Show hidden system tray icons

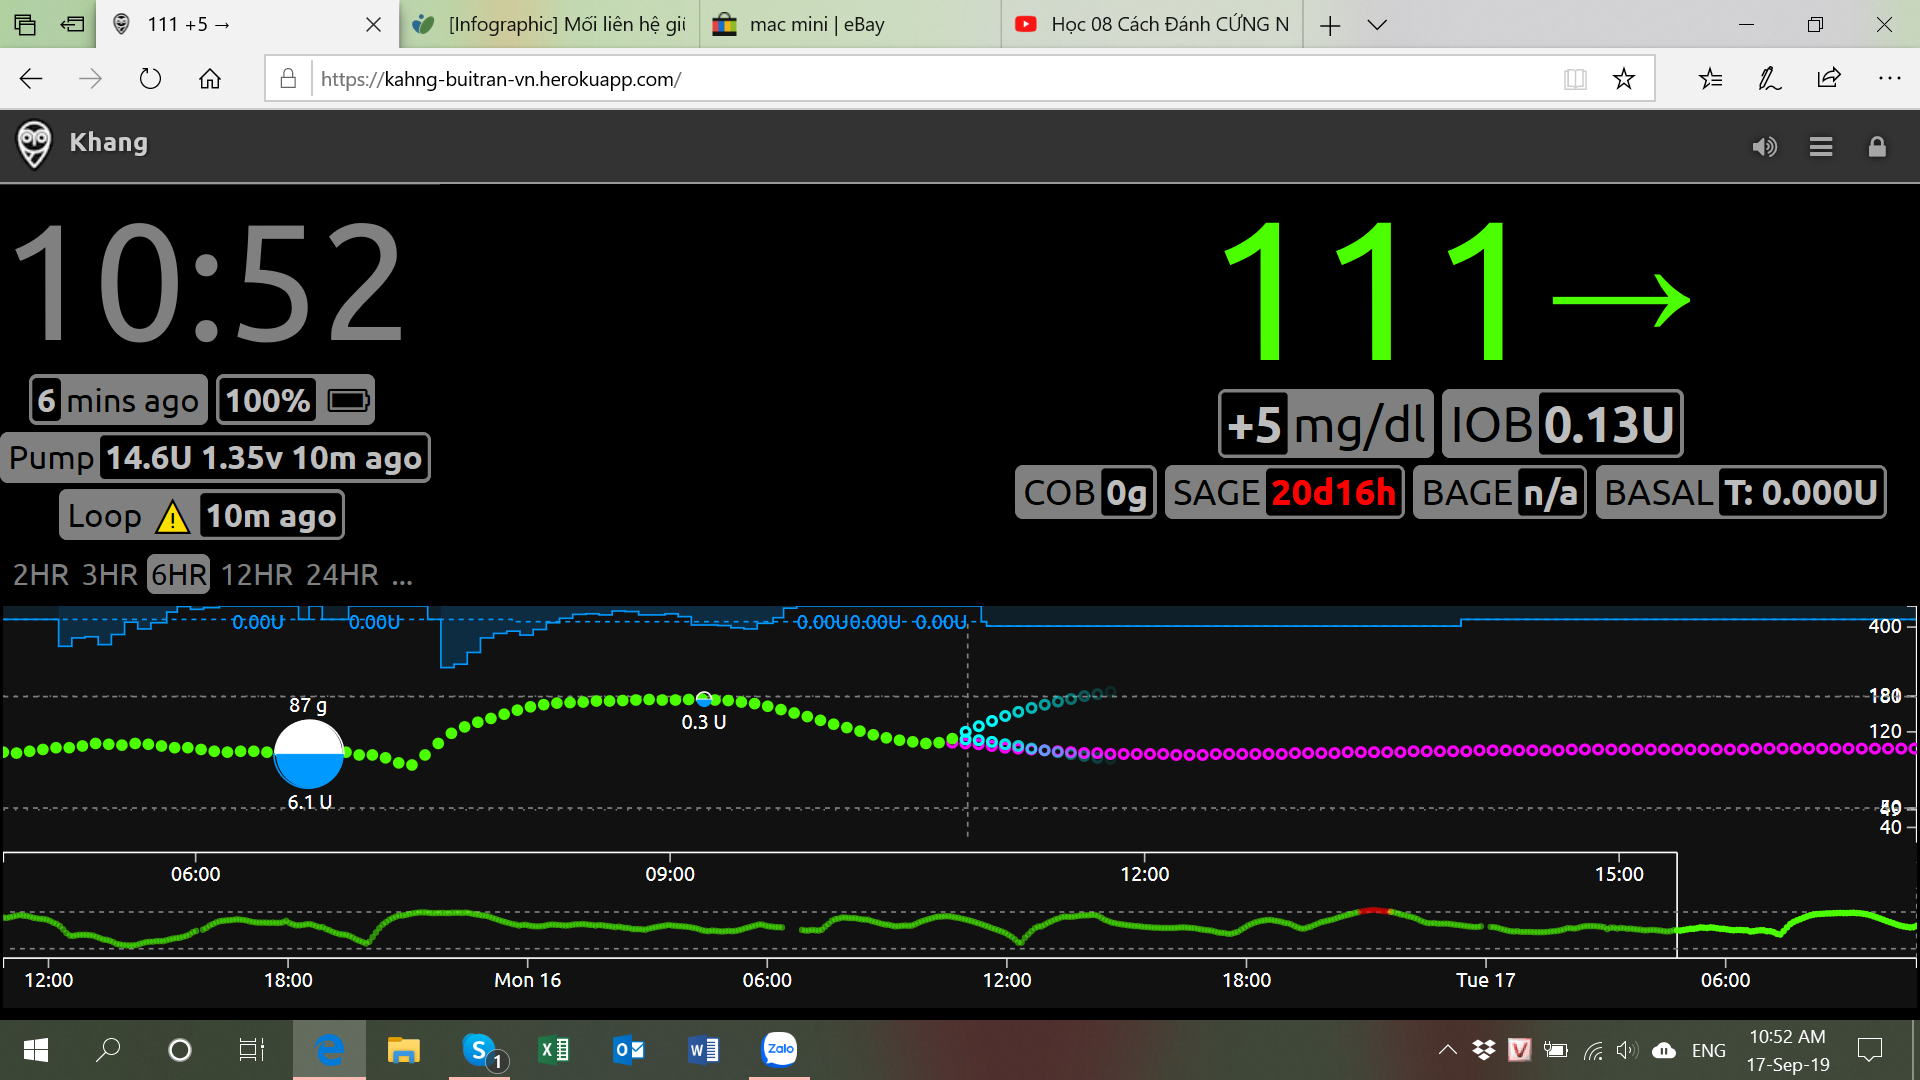(x=1447, y=1050)
